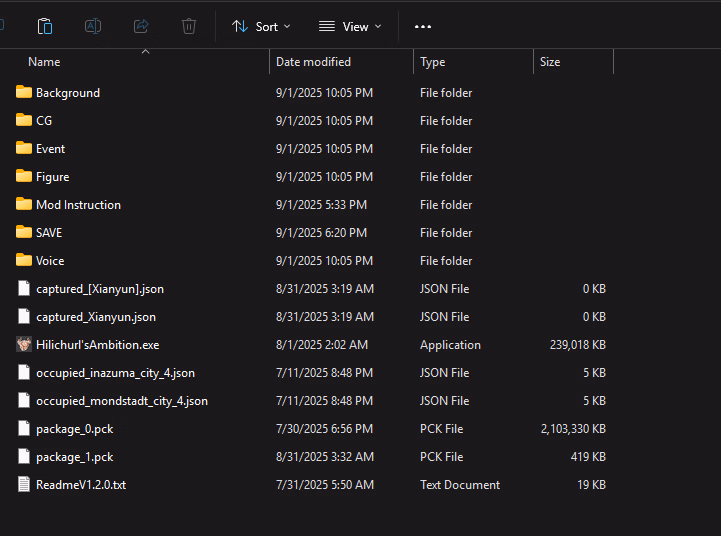Sort by the Date modified column header

[x=313, y=62]
